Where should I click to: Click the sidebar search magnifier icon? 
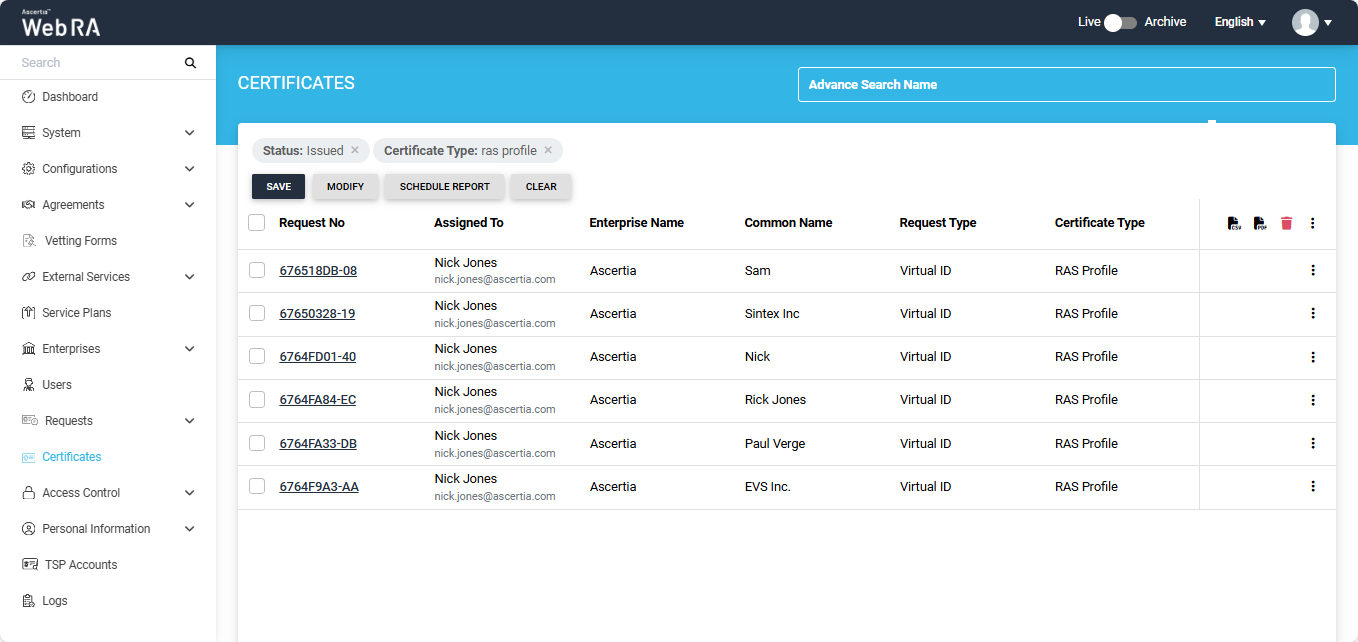(190, 63)
